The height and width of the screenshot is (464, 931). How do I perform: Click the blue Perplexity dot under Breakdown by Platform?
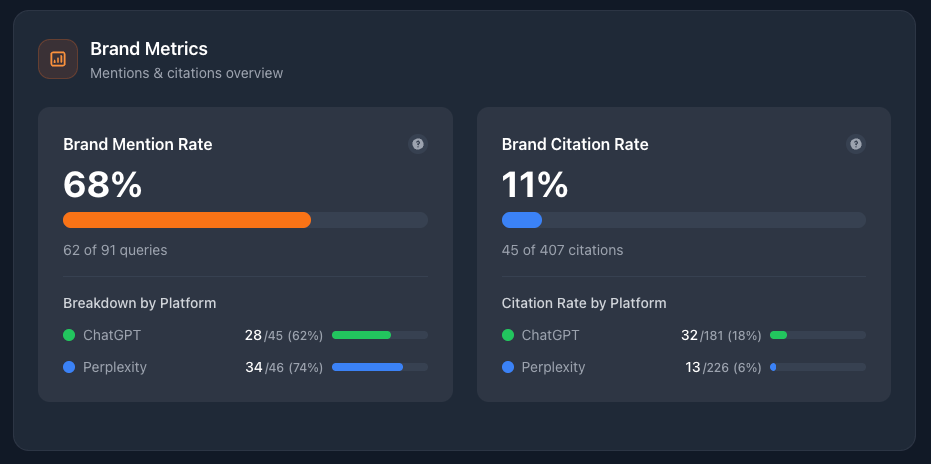tap(69, 367)
